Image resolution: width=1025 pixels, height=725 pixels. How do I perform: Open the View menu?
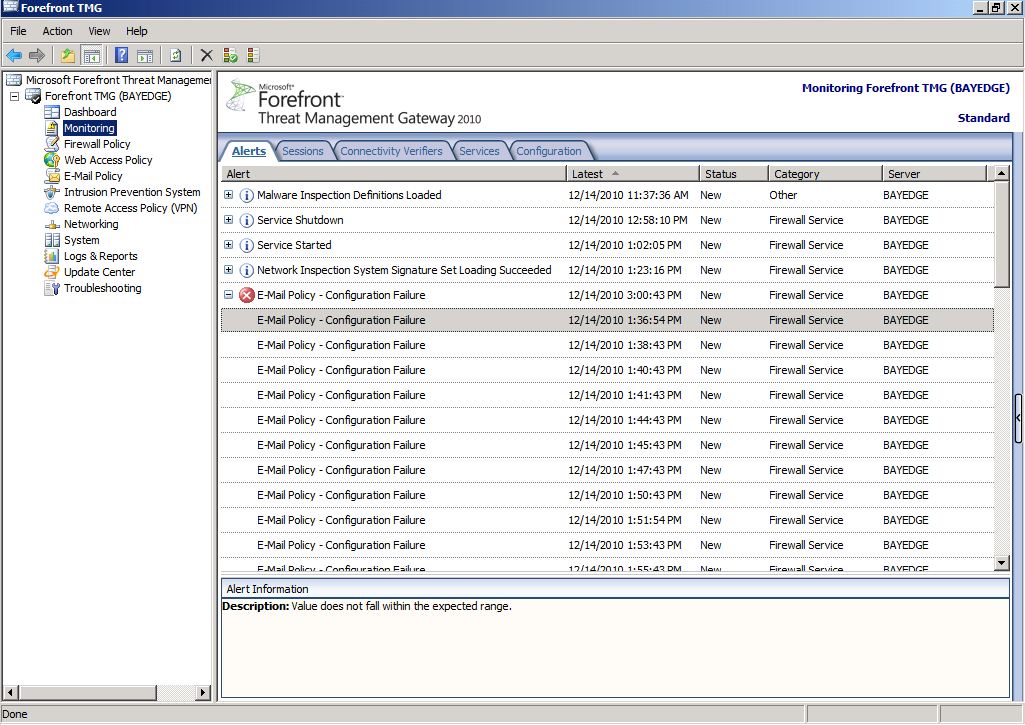click(x=99, y=31)
